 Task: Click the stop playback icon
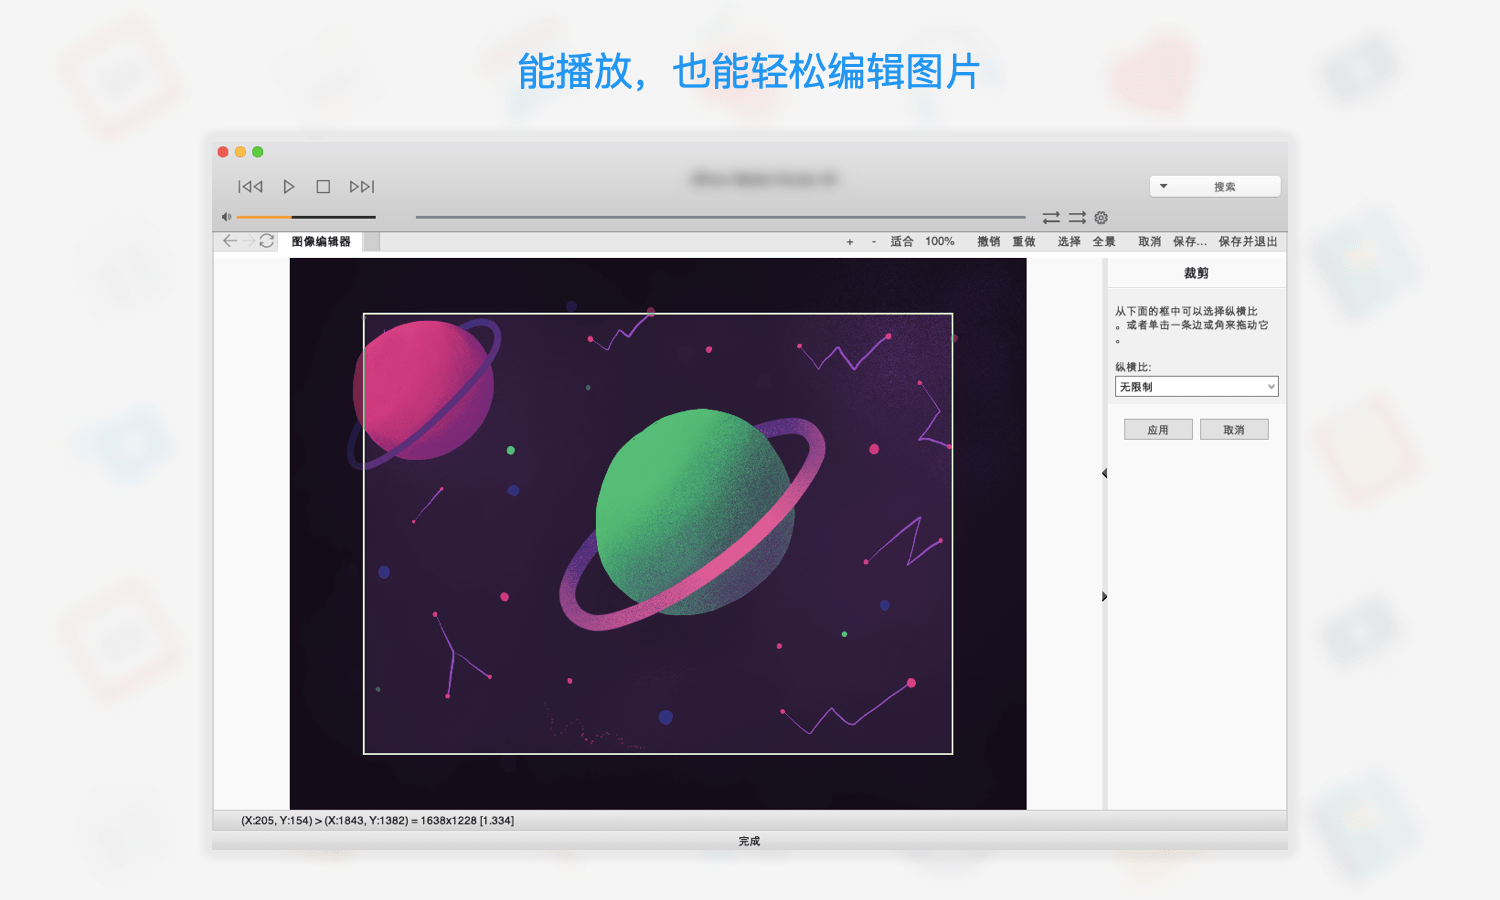[x=323, y=186]
